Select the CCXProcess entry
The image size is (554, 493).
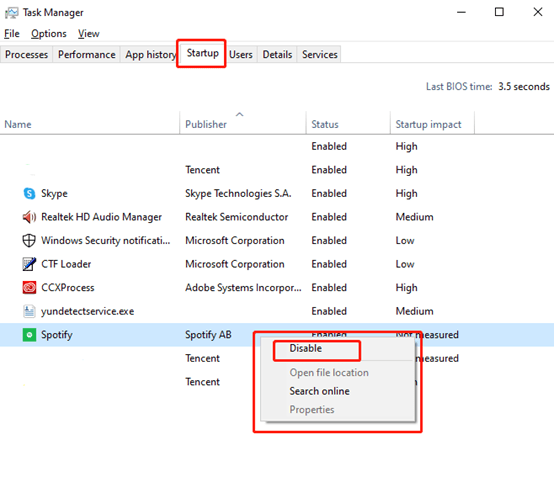[67, 288]
